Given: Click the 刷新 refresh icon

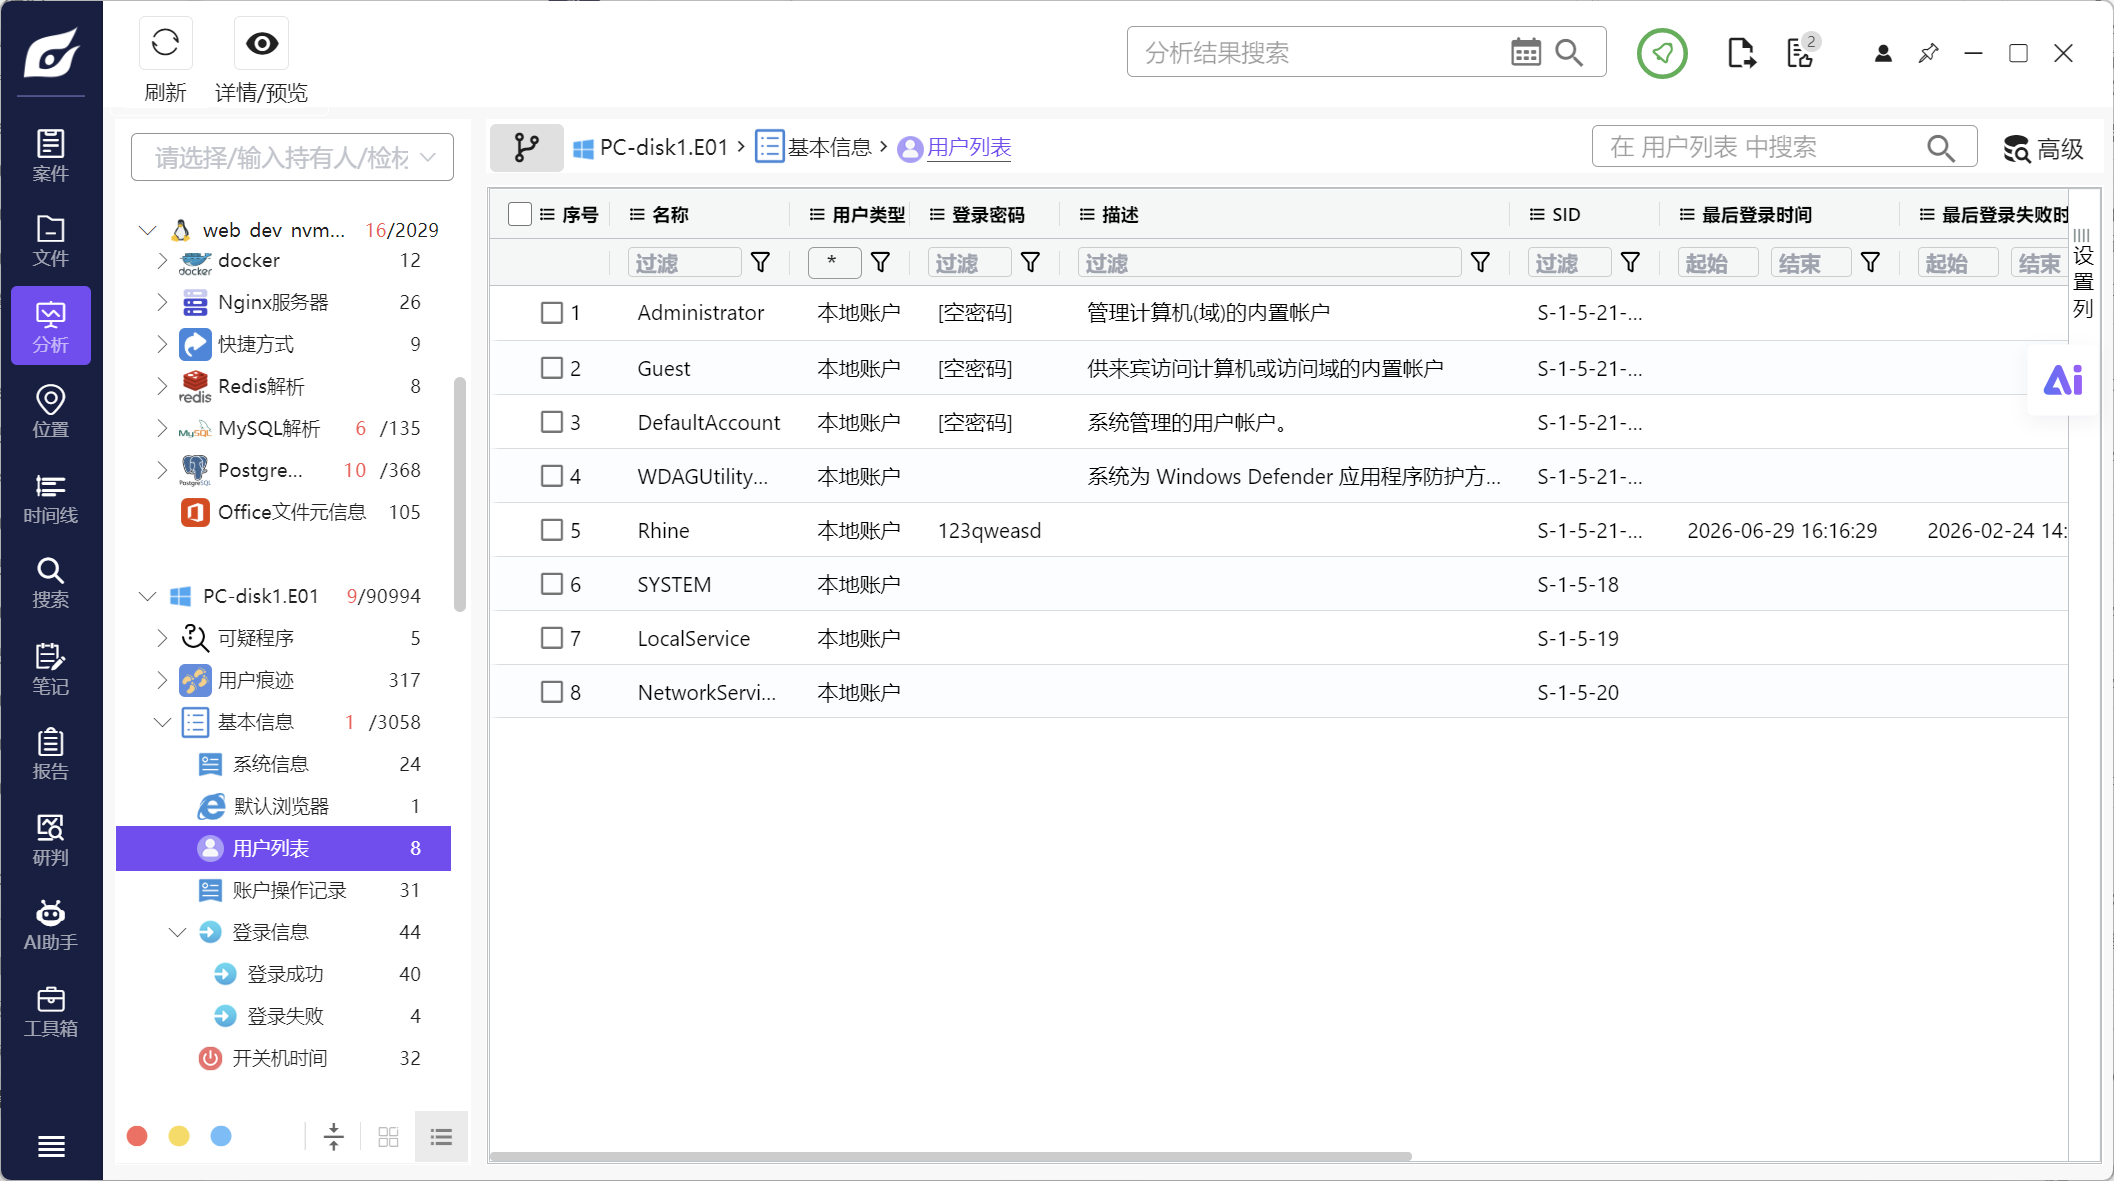Looking at the screenshot, I should 165,43.
